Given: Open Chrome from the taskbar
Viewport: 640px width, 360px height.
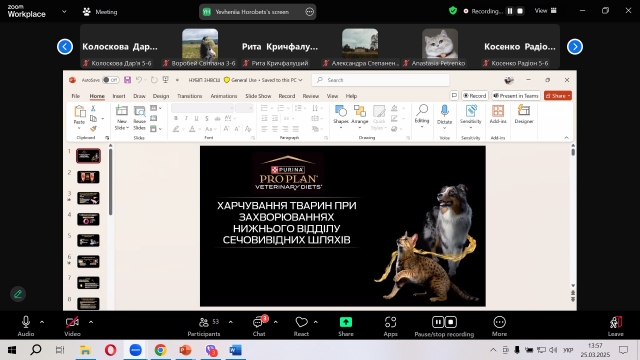Looking at the screenshot, I should (160, 350).
